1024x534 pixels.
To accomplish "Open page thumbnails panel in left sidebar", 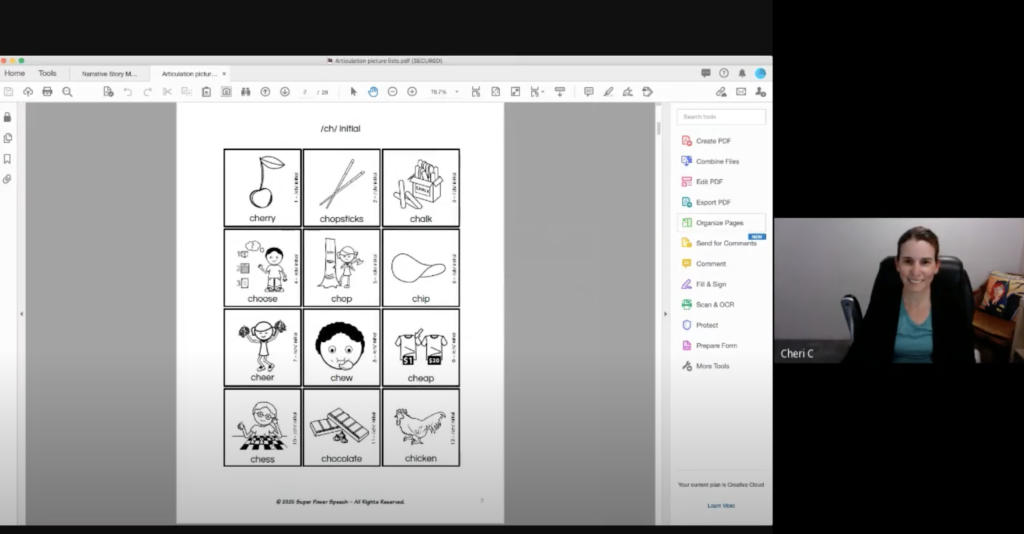I will [x=8, y=138].
